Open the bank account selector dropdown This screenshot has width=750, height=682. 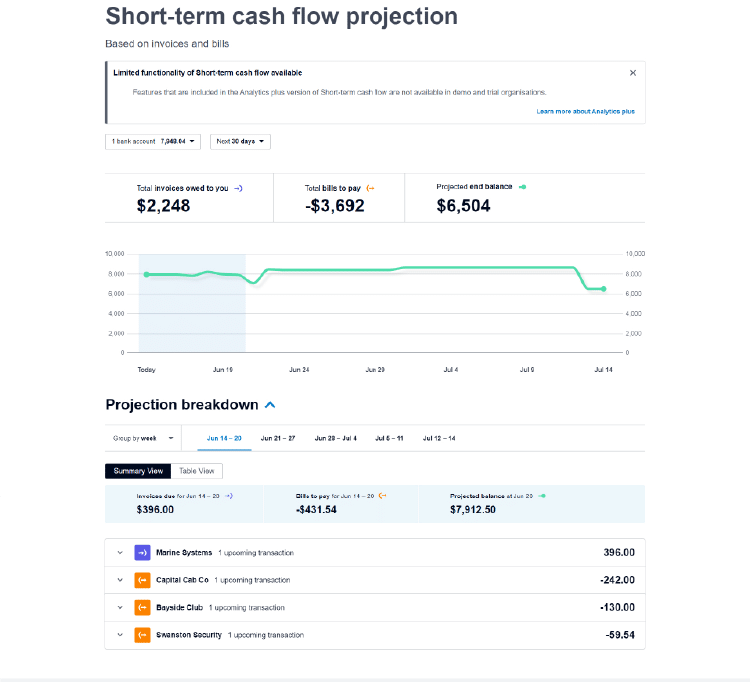[x=153, y=142]
